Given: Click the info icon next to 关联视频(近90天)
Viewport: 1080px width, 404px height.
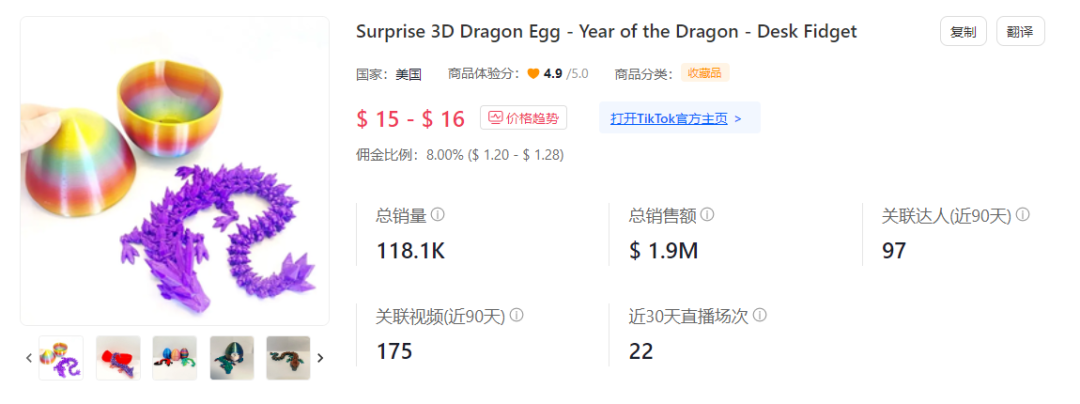Looking at the screenshot, I should (x=516, y=315).
